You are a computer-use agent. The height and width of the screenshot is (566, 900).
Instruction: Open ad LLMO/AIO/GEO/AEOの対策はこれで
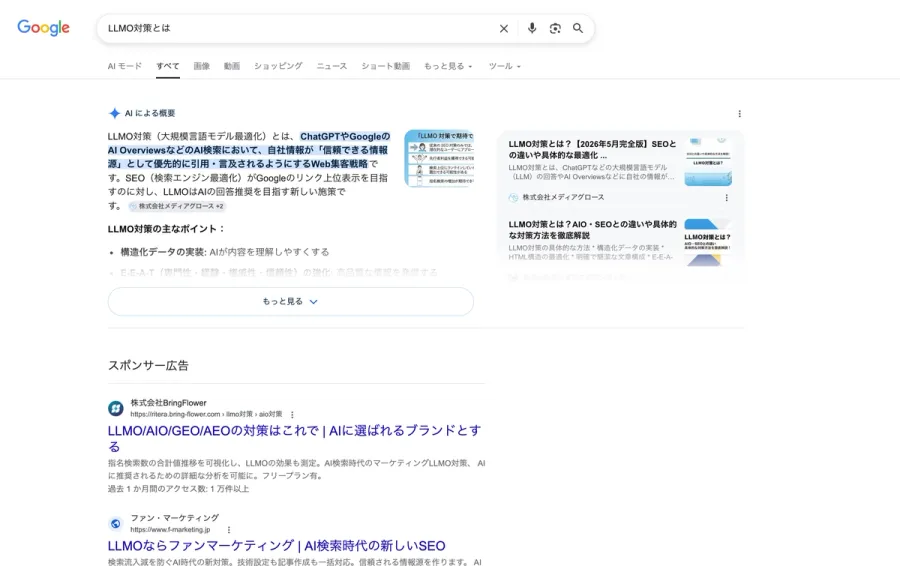click(294, 438)
